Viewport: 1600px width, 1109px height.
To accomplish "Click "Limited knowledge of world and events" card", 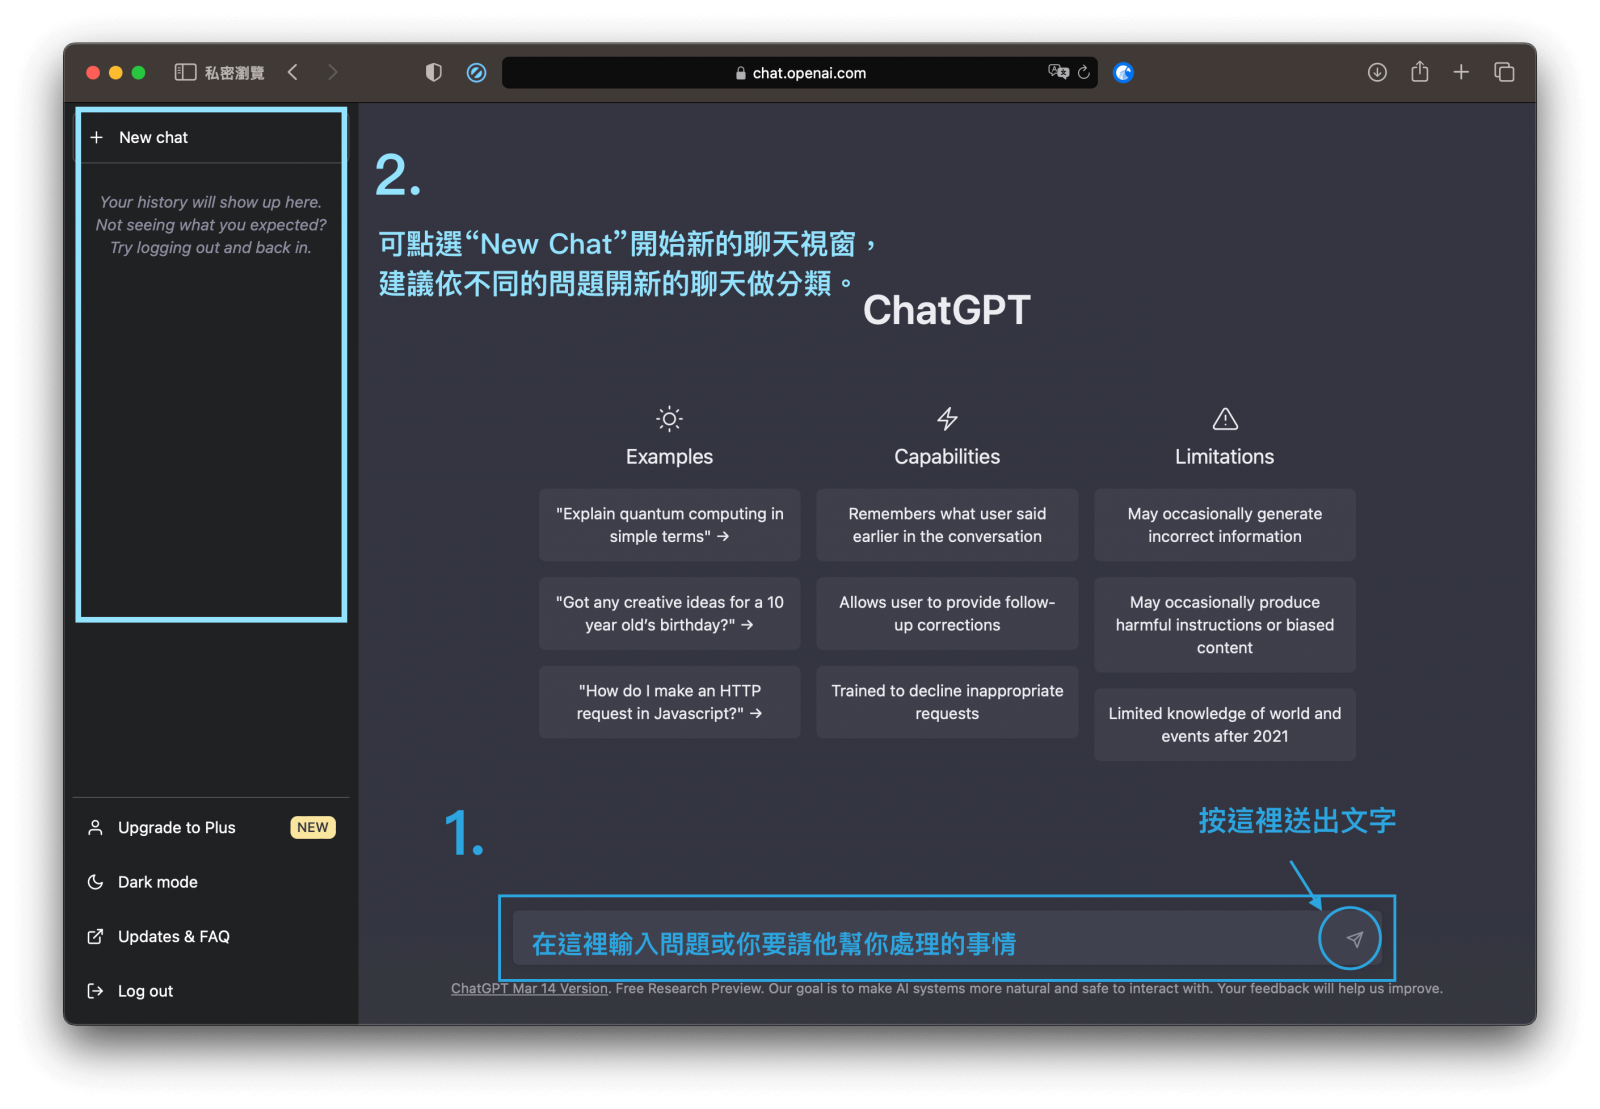I will (x=1225, y=725).
